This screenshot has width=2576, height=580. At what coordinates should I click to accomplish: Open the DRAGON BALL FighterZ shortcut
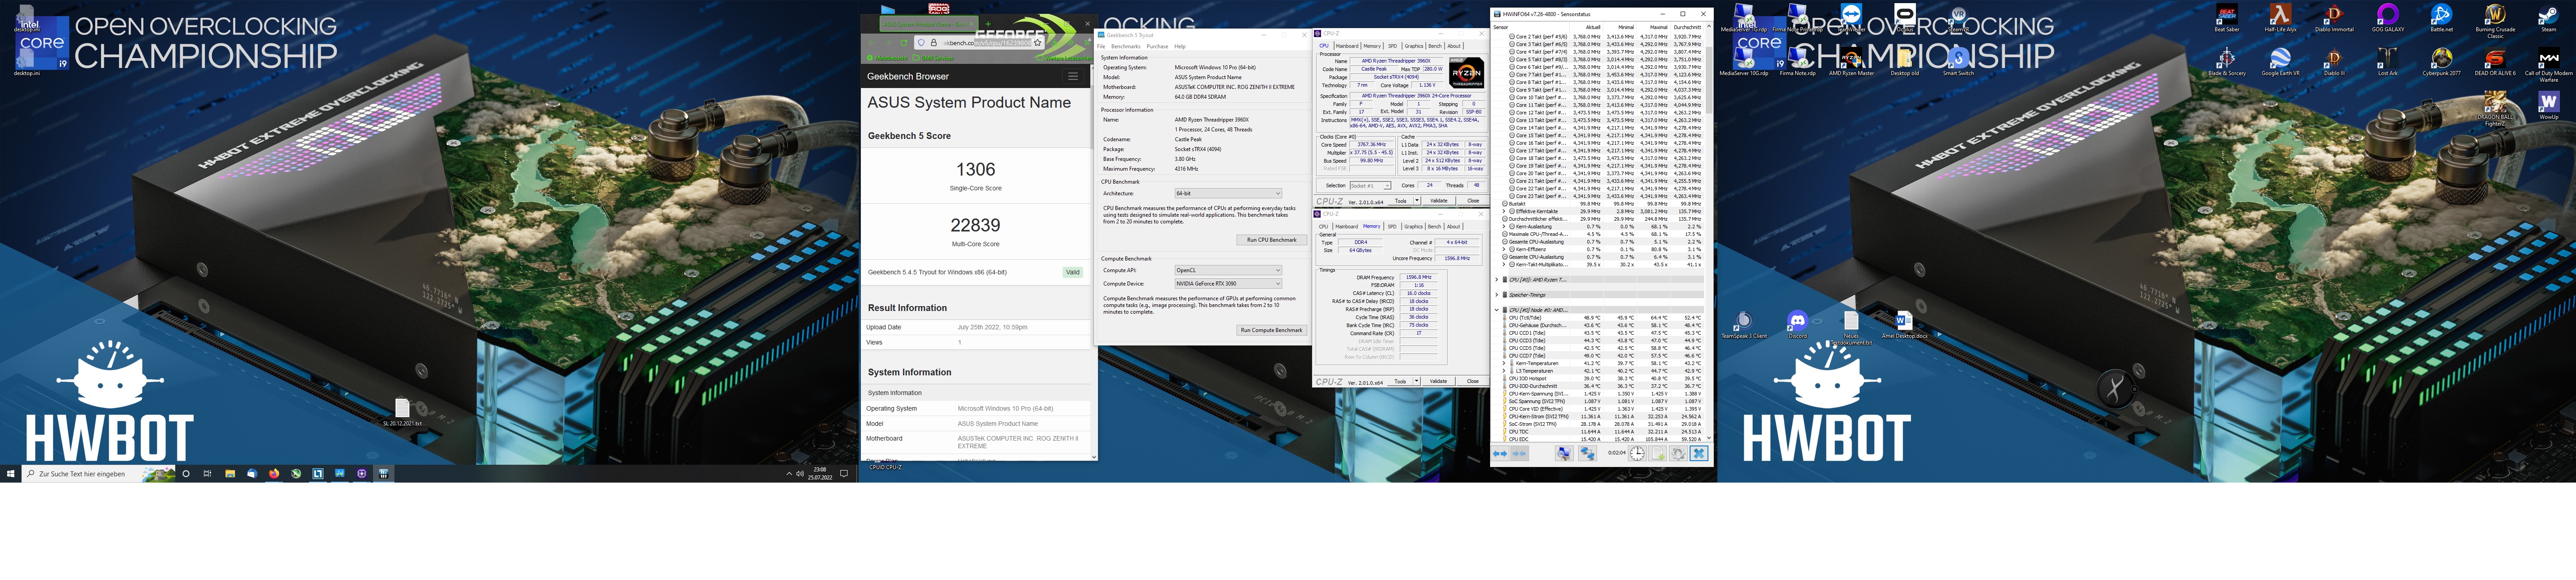[x=2495, y=109]
